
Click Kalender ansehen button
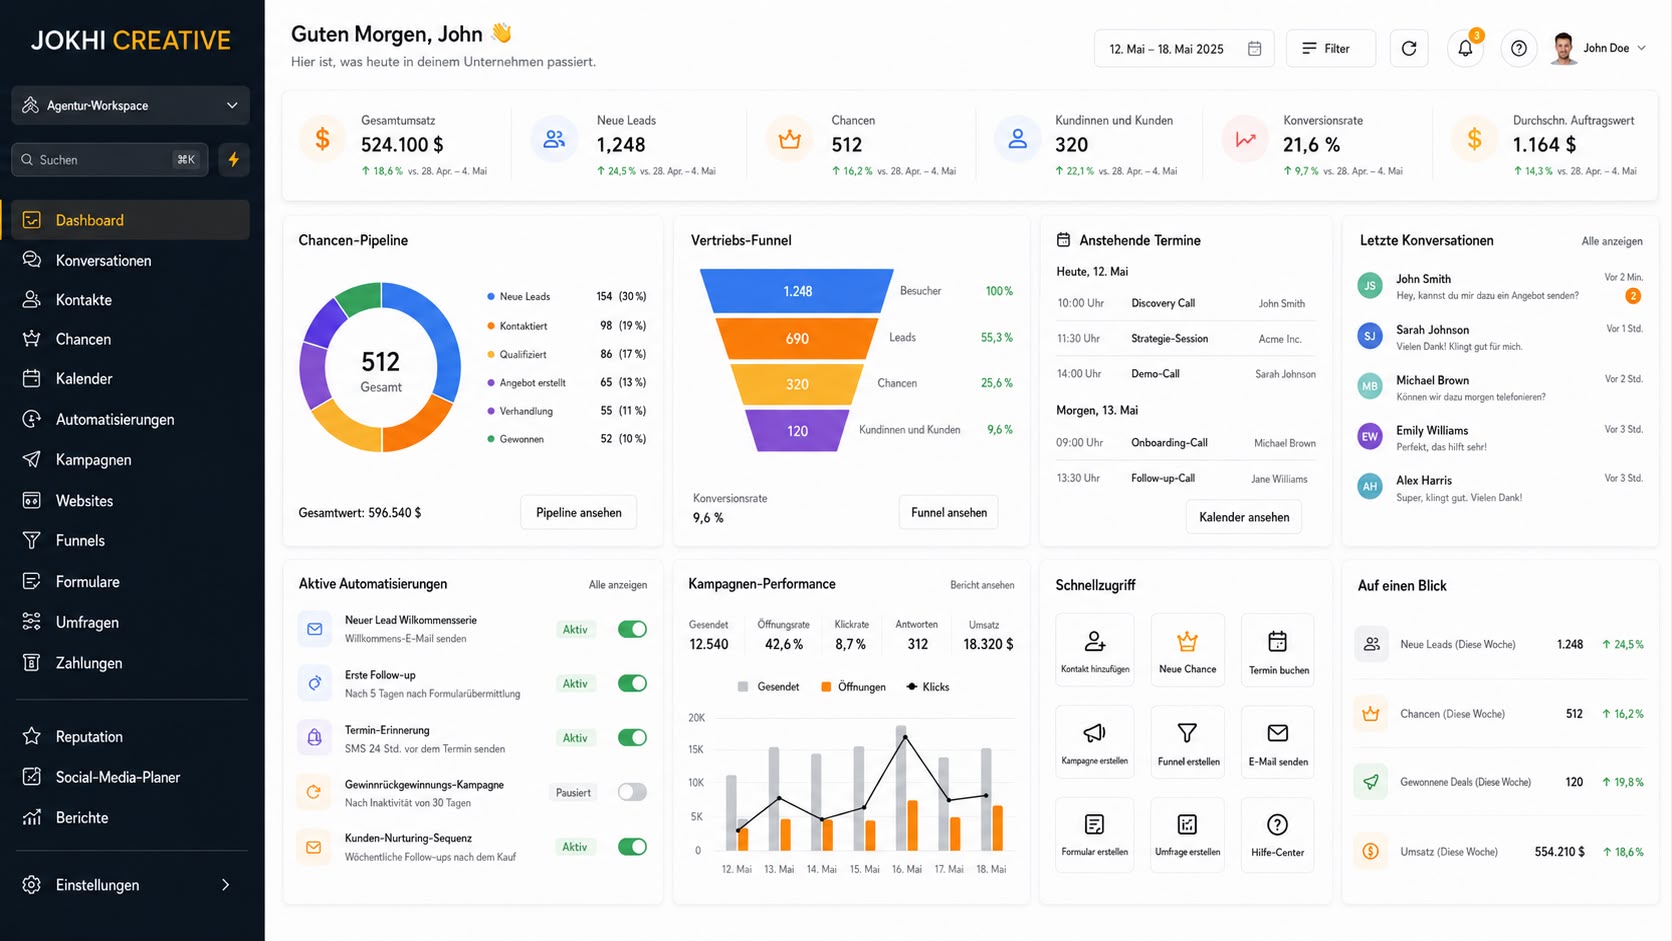[x=1244, y=517]
